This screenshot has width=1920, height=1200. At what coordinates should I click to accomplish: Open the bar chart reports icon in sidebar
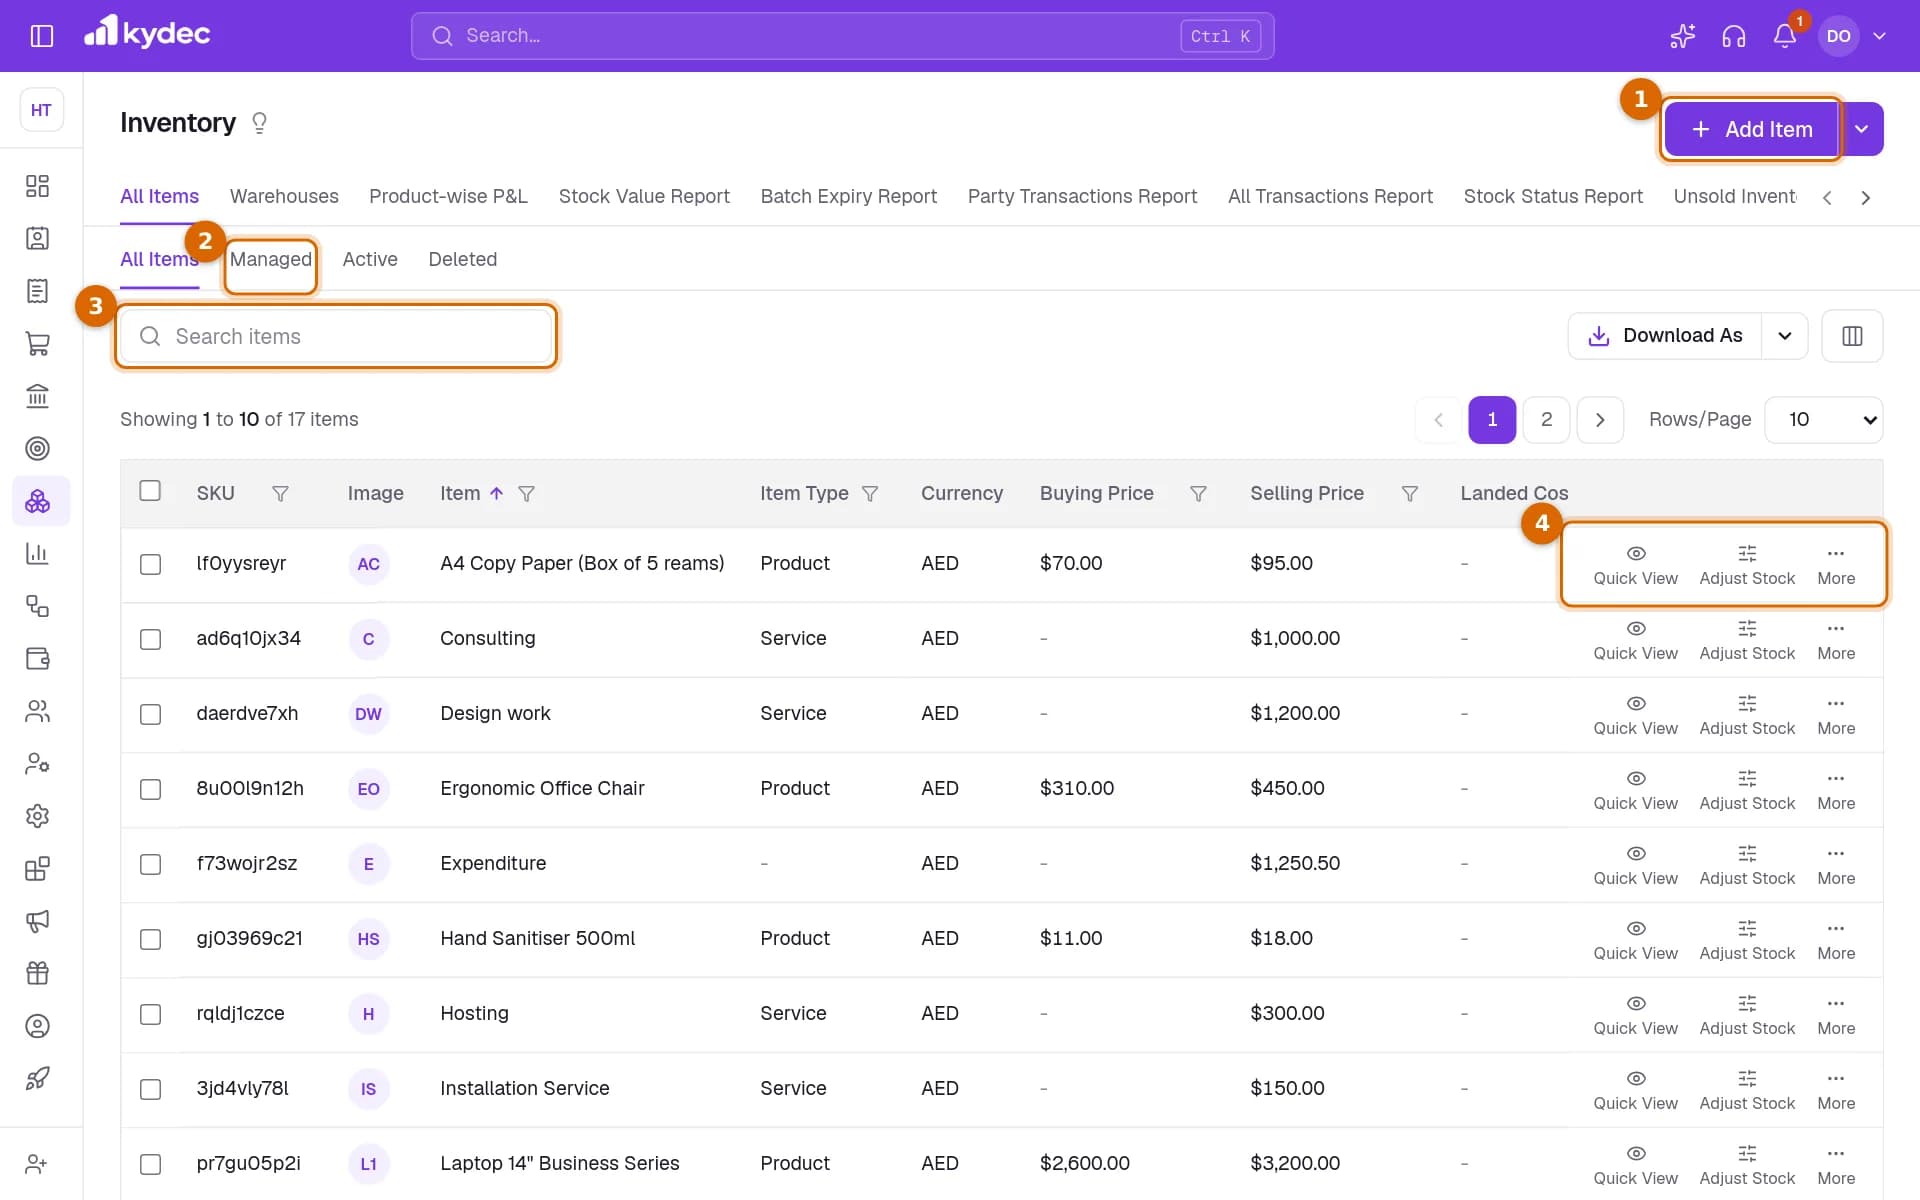point(37,554)
